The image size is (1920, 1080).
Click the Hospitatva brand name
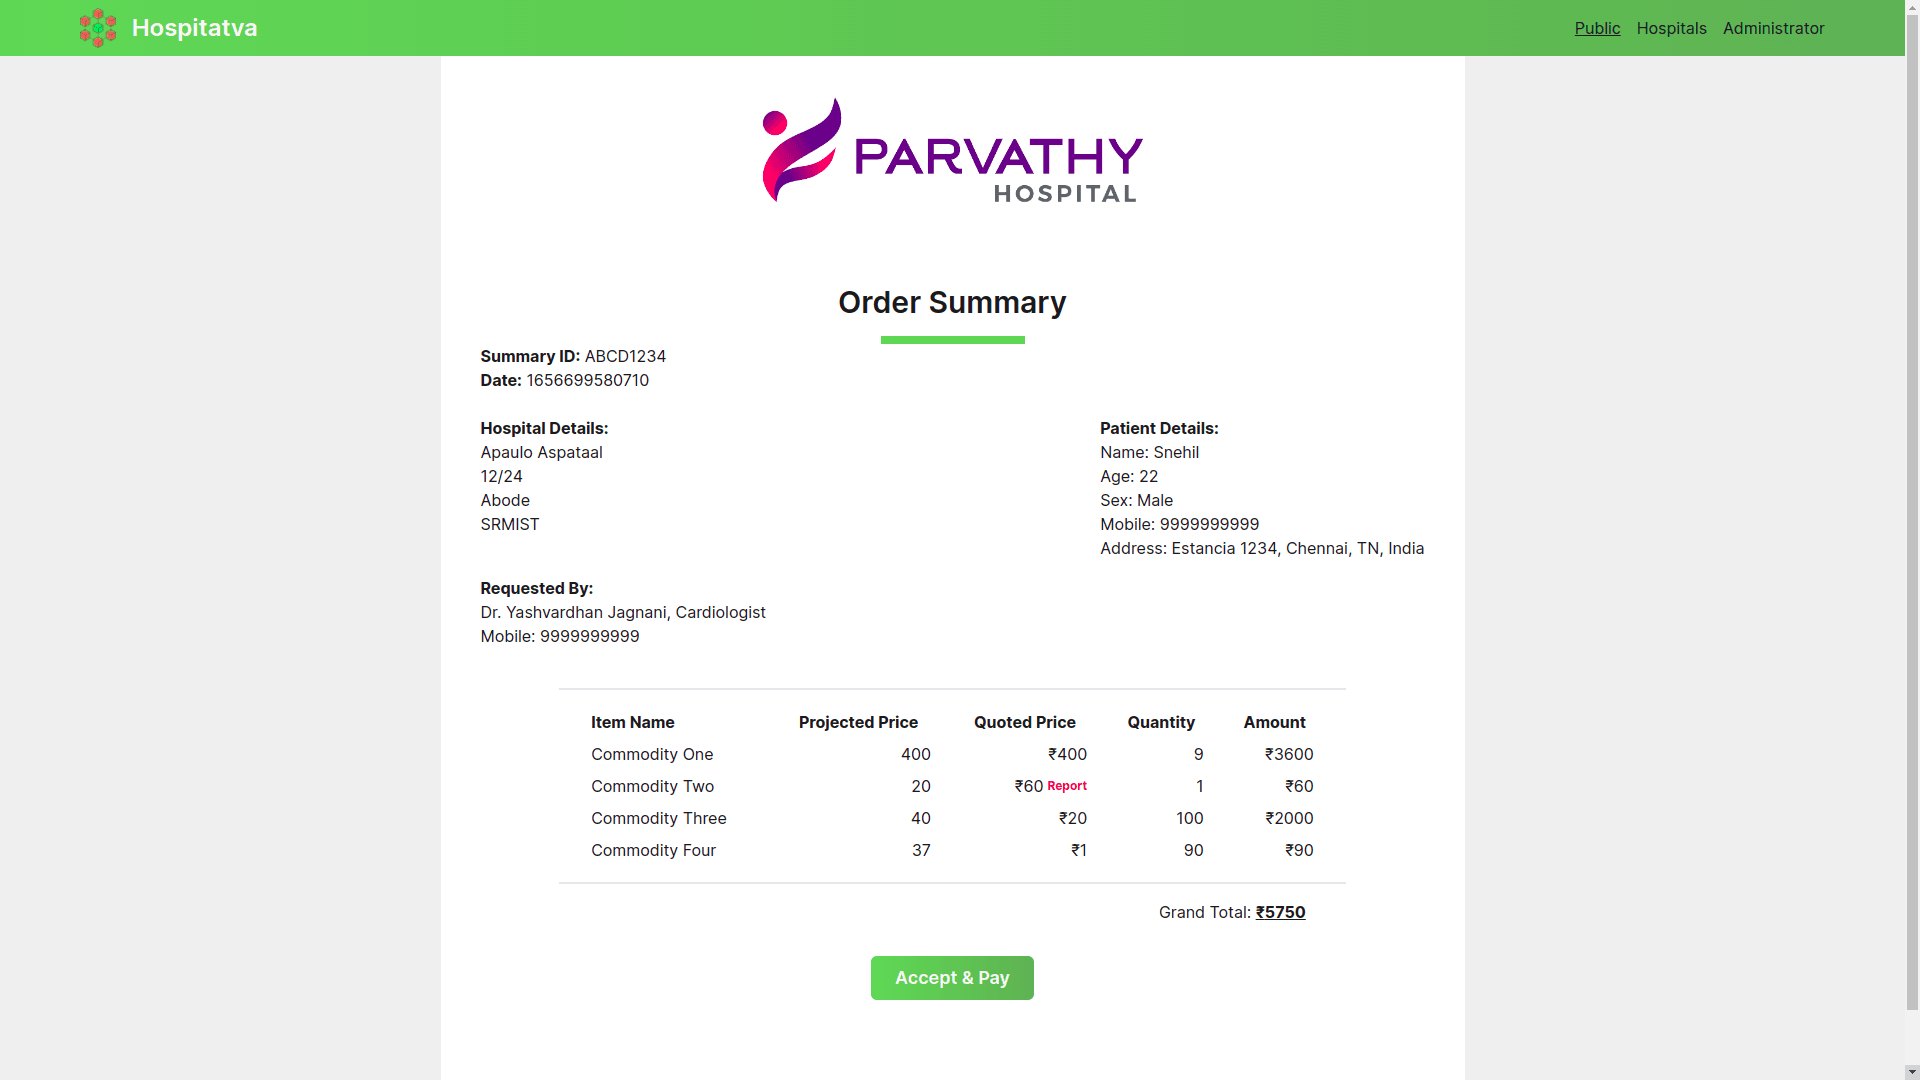coord(194,28)
